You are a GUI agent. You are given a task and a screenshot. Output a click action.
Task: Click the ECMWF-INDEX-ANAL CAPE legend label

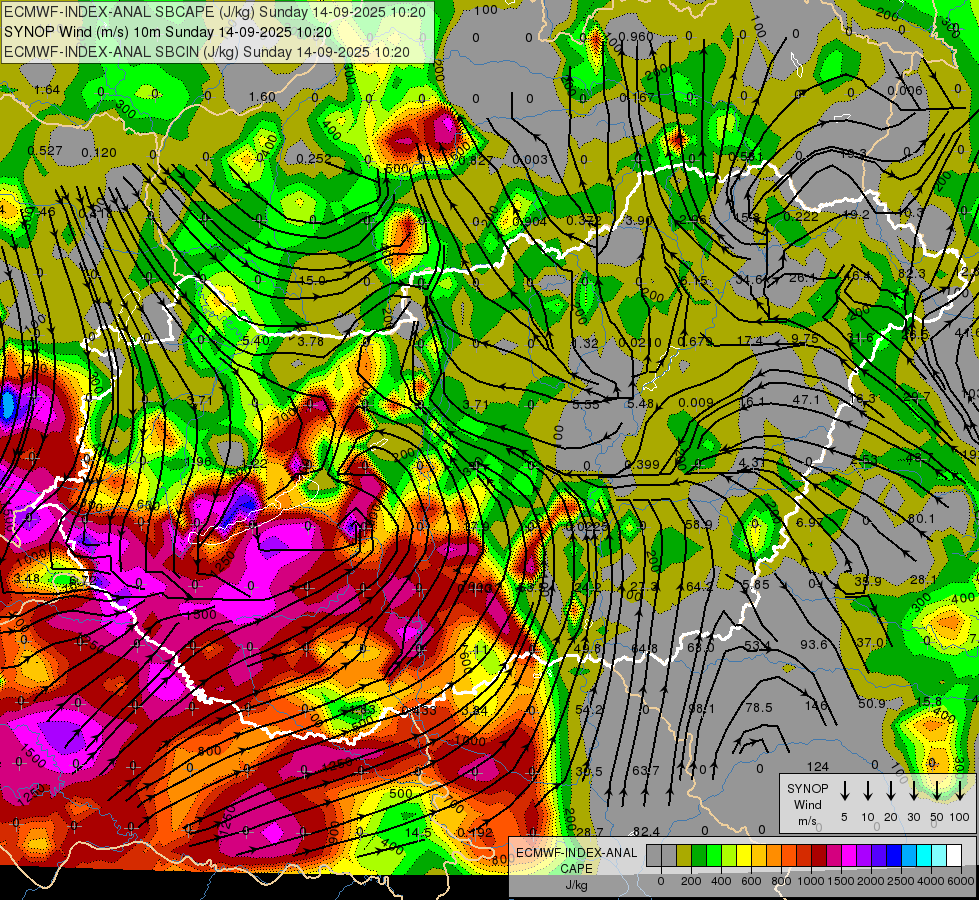coord(576,860)
